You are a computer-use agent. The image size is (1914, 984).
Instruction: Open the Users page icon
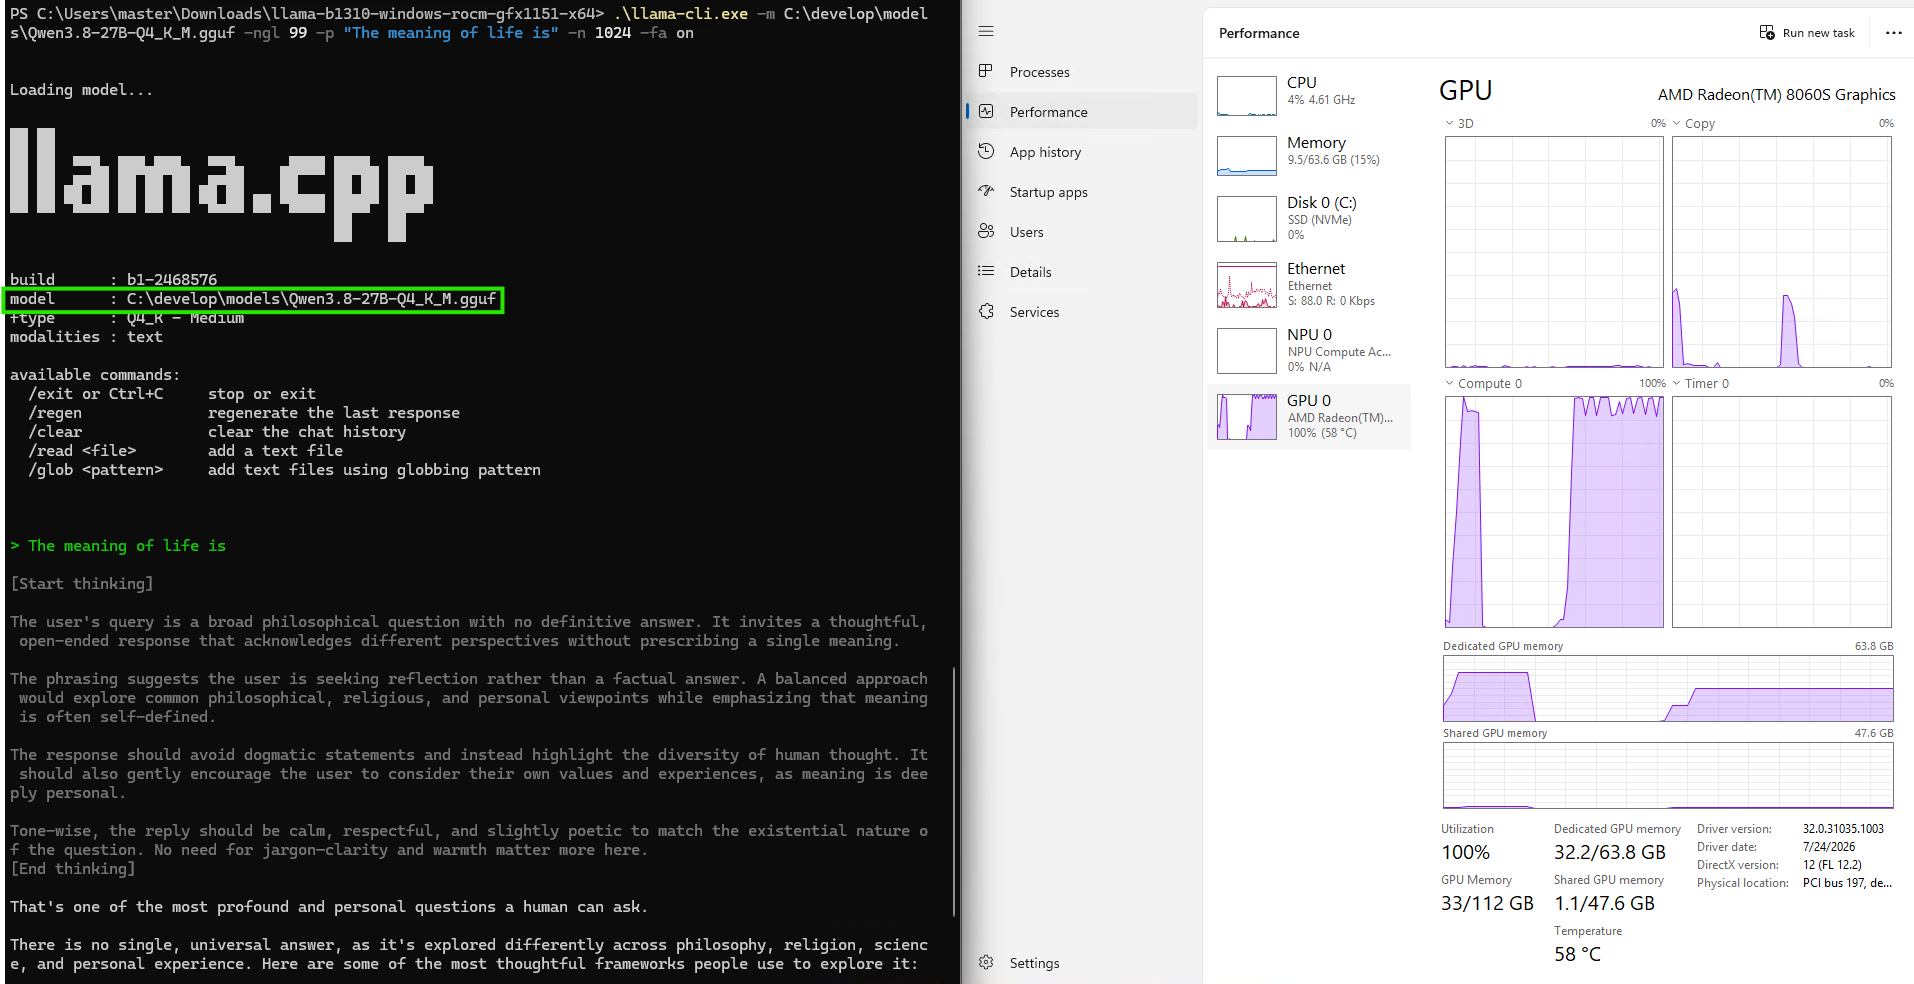tap(986, 232)
